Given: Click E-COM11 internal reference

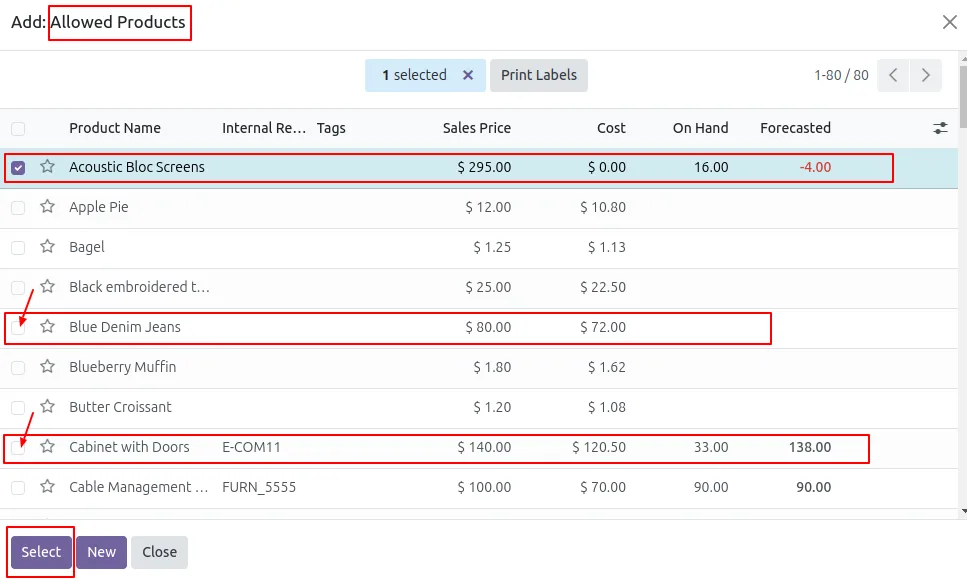Looking at the screenshot, I should point(252,447).
